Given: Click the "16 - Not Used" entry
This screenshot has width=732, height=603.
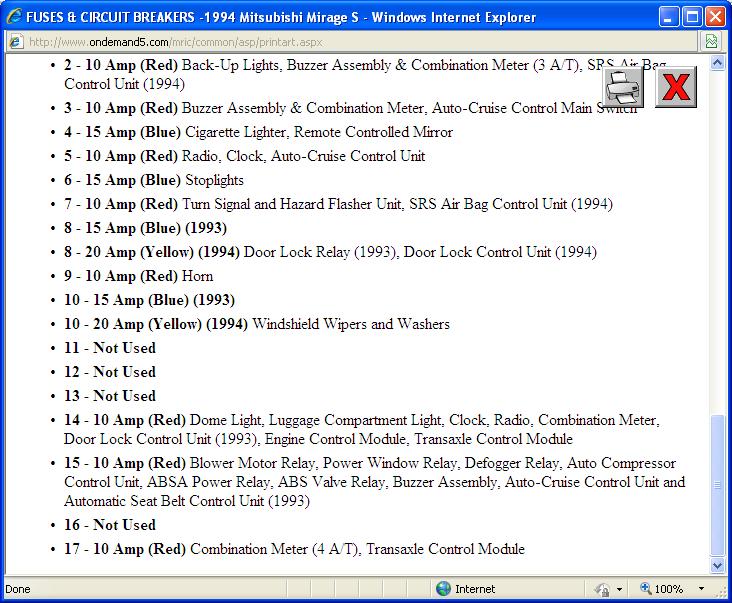Looking at the screenshot, I should pyautogui.click(x=110, y=525).
